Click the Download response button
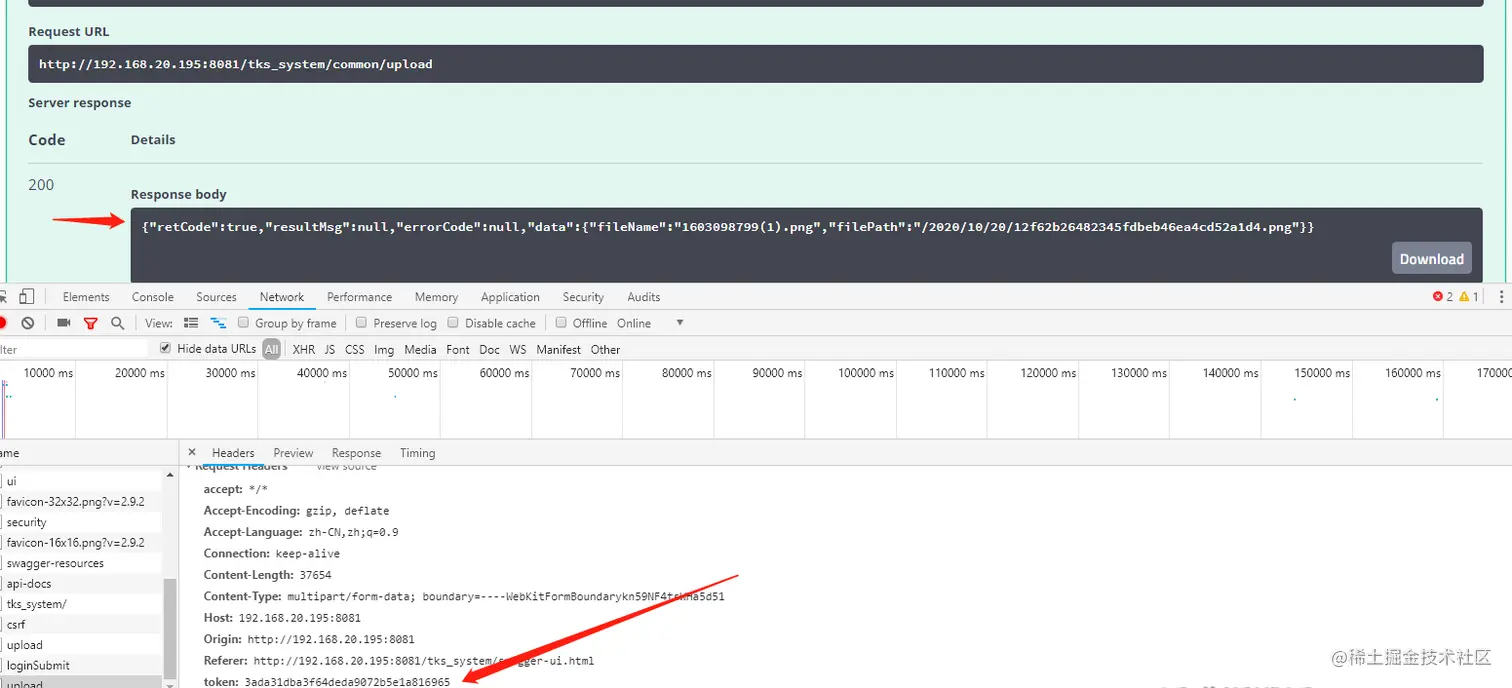This screenshot has height=688, width=1512. click(1431, 258)
